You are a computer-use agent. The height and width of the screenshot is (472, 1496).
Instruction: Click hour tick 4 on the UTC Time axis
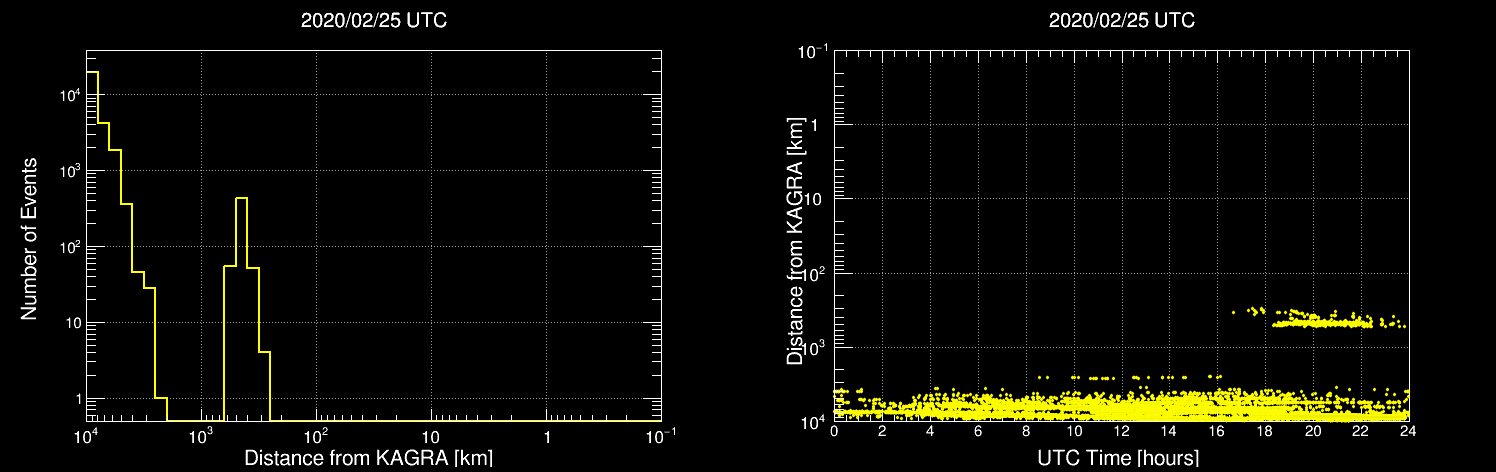(x=930, y=432)
